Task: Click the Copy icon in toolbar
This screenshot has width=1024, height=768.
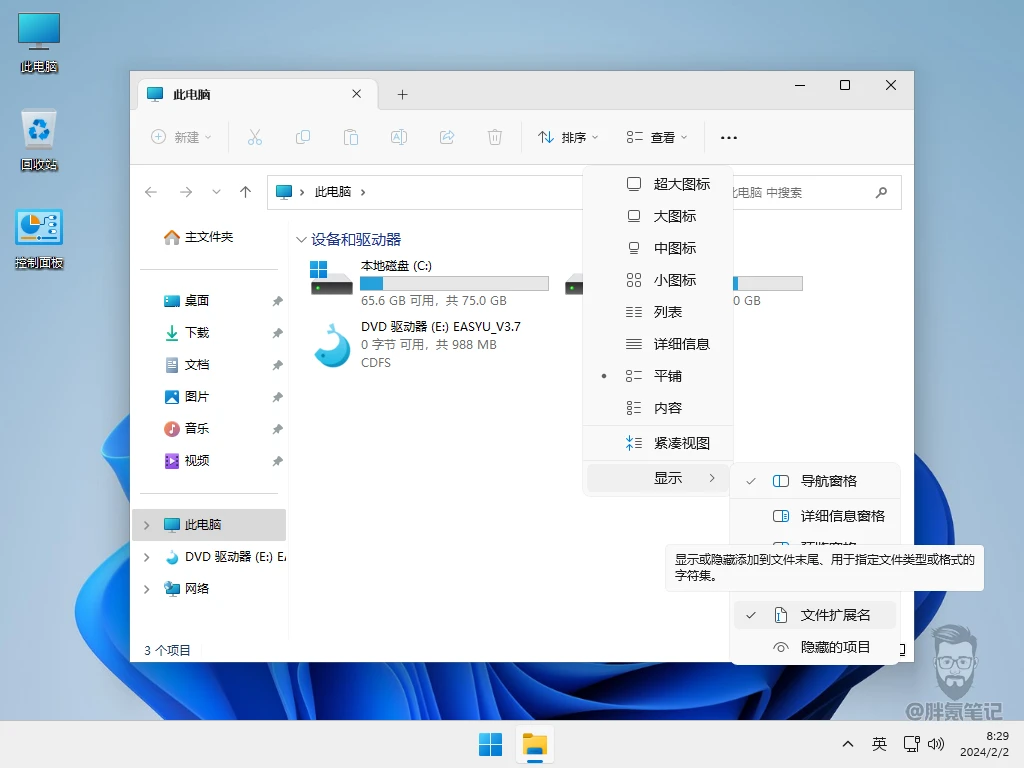Action: [302, 137]
